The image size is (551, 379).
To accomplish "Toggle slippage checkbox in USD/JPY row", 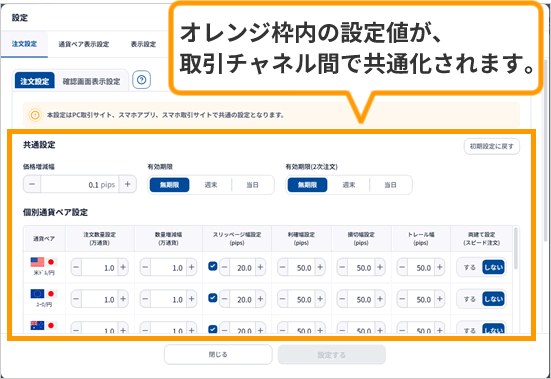I will pos(213,266).
